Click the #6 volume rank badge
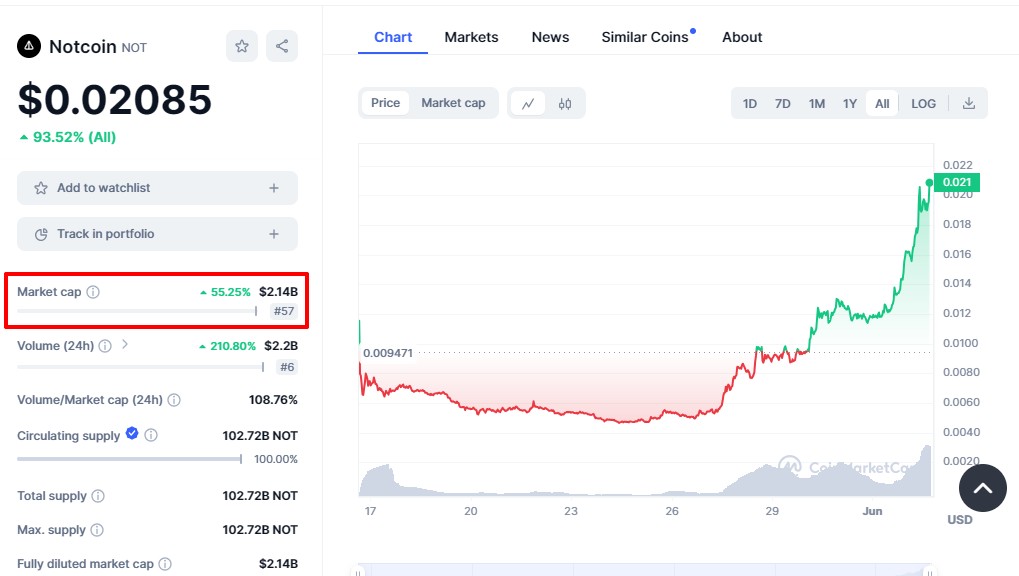Viewport: 1019px width, 576px height. click(x=287, y=367)
